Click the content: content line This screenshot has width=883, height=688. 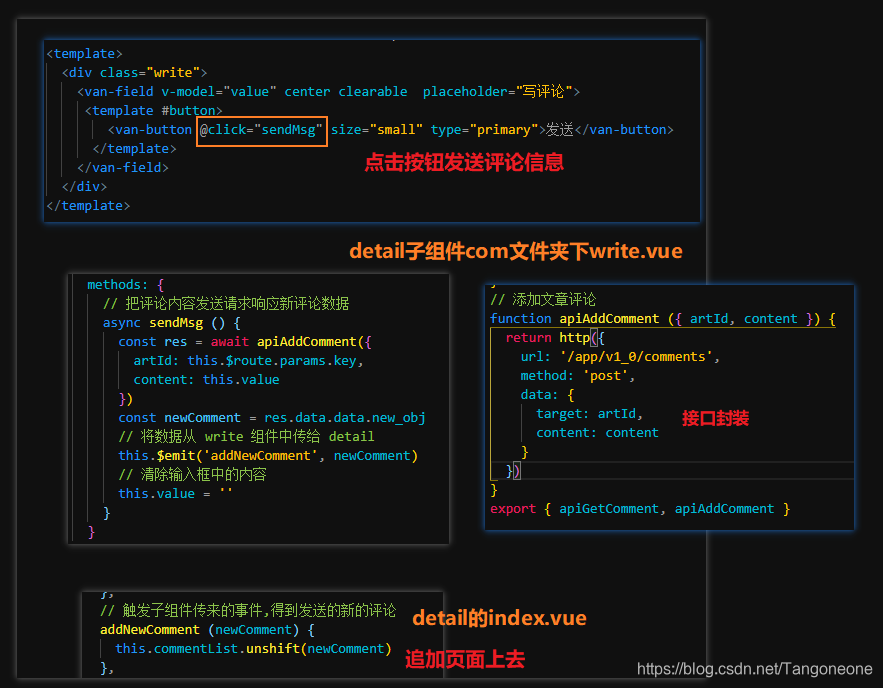point(597,433)
